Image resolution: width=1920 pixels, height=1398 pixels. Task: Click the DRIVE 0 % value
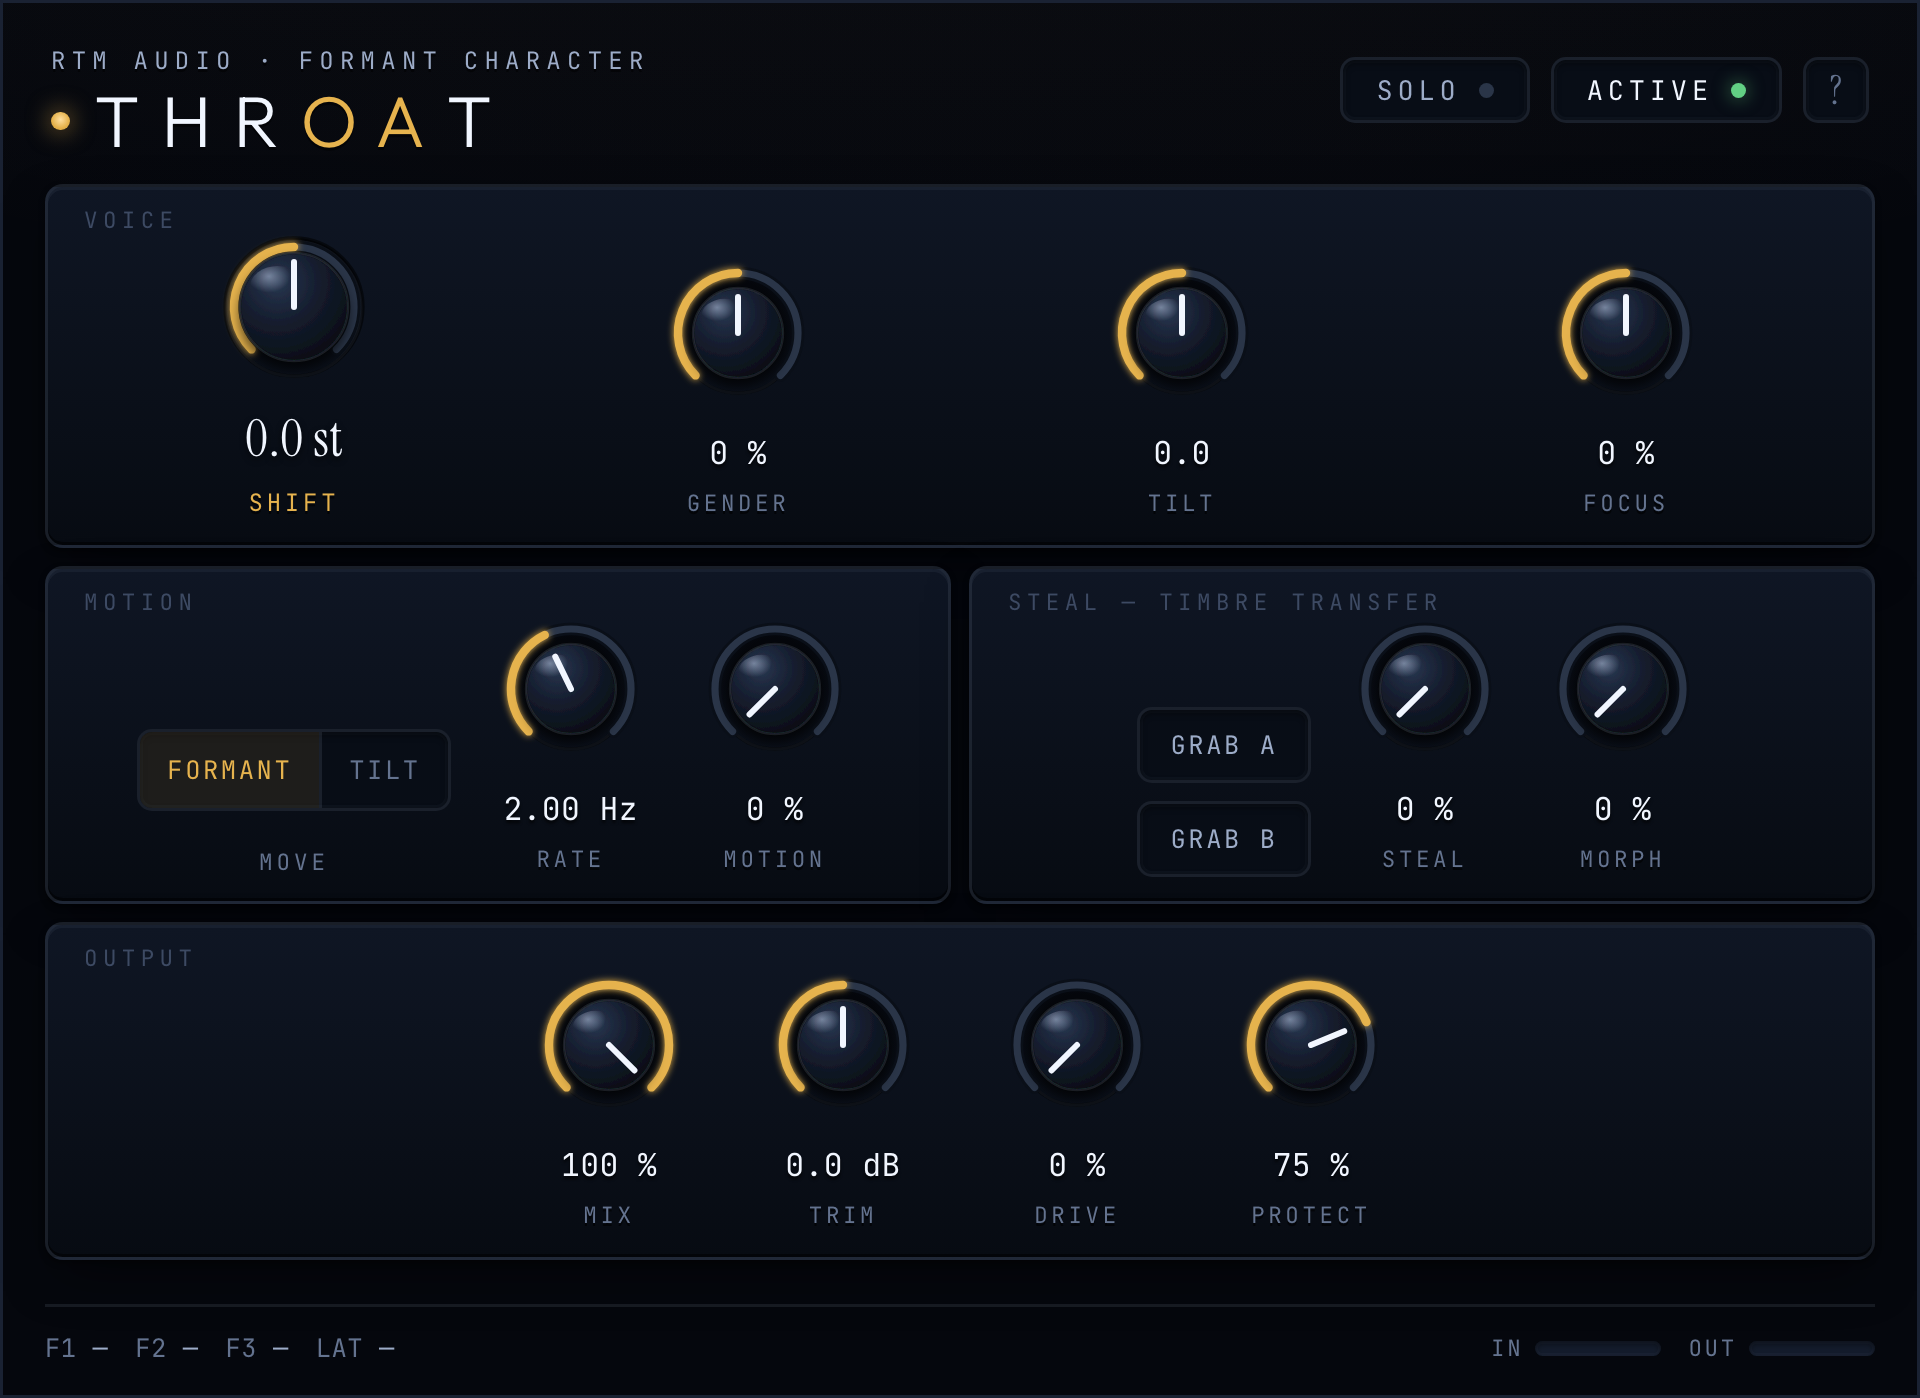1076,1165
